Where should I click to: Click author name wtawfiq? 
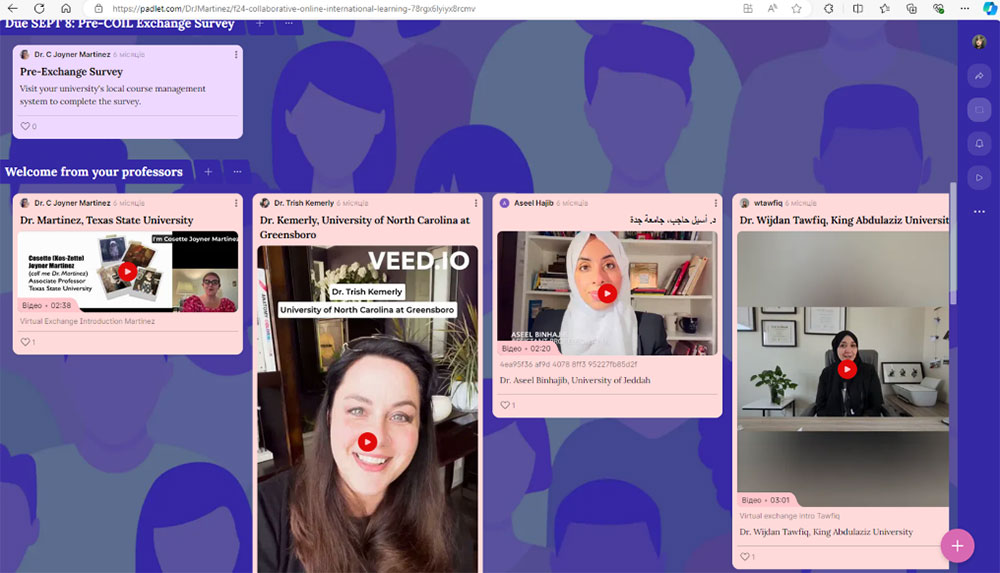pos(768,203)
